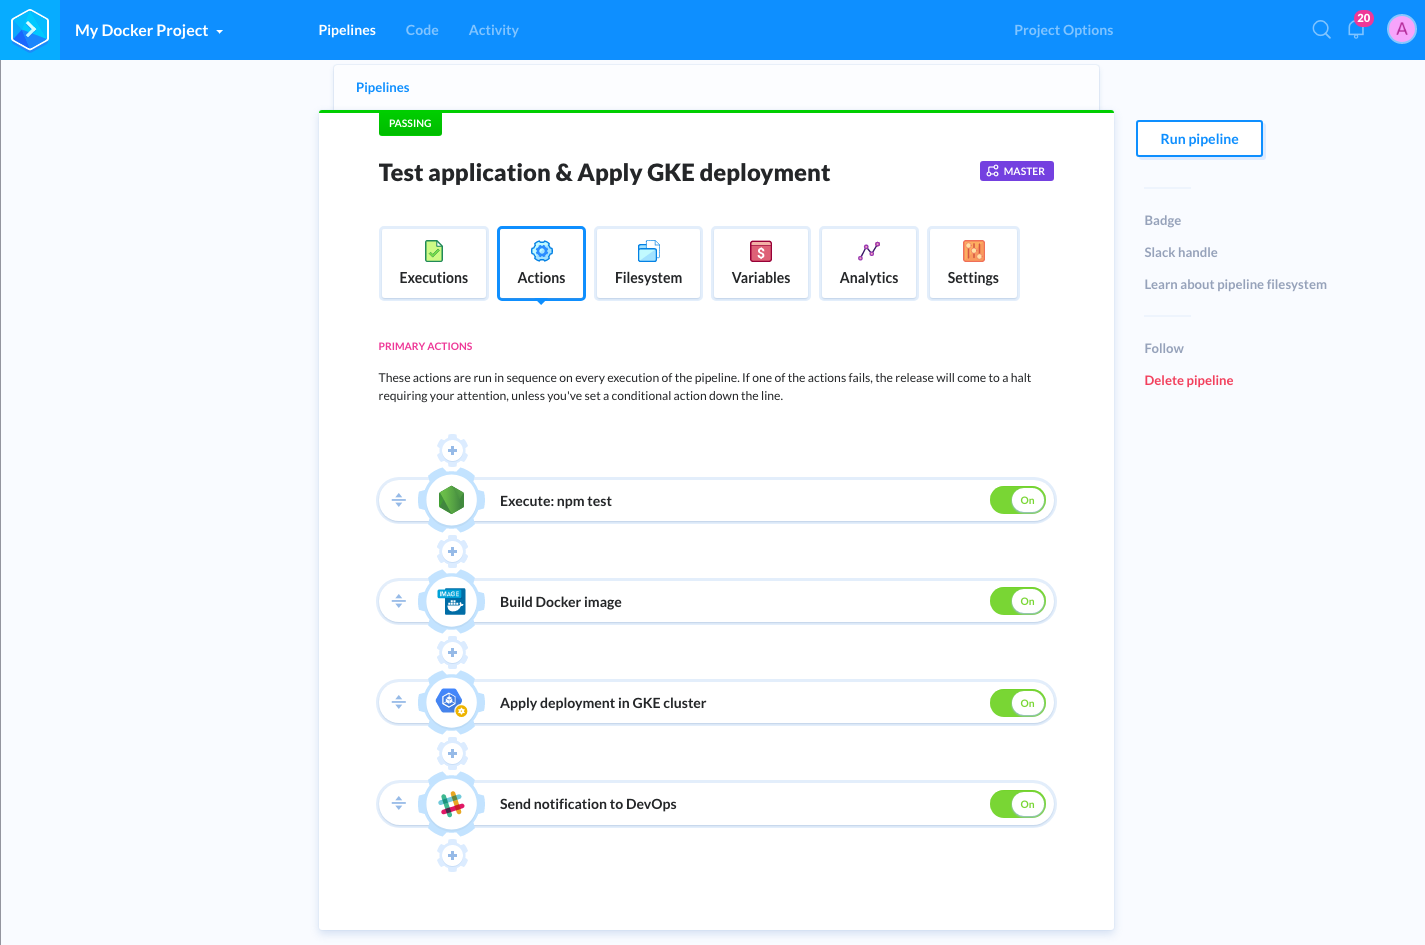Add action between Docker build and GKE deployment
This screenshot has width=1425, height=945.
452,652
